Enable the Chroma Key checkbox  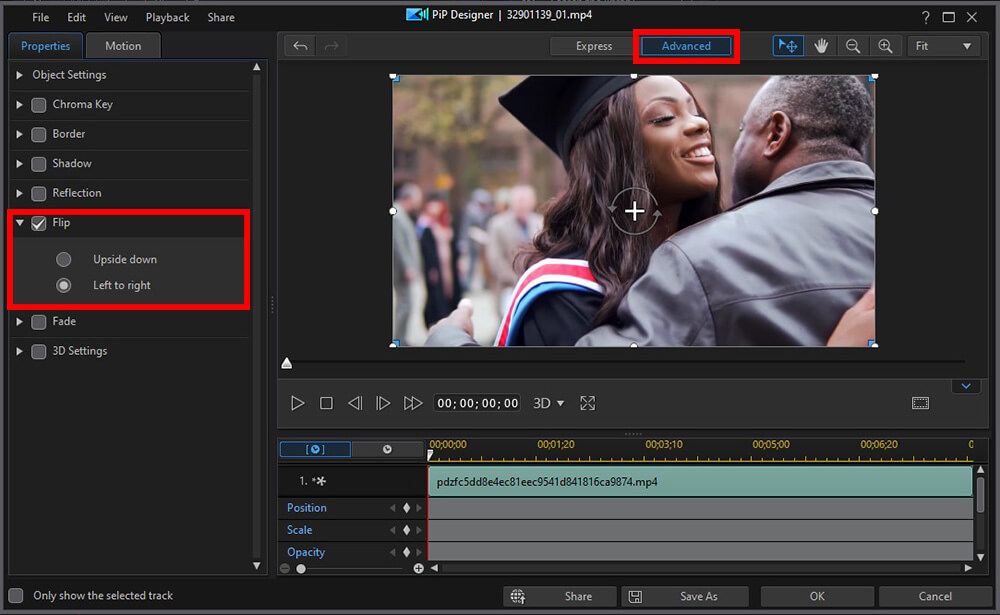click(x=39, y=105)
